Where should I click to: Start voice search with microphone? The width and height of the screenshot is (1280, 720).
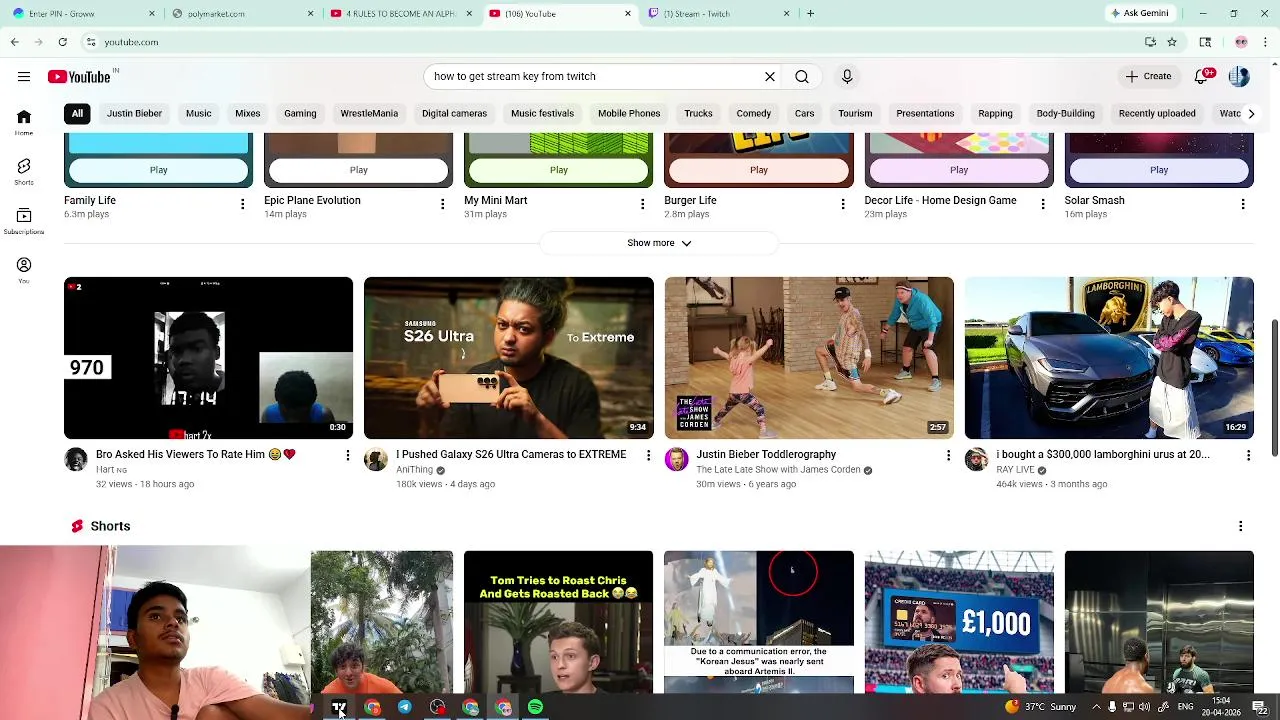847,77
